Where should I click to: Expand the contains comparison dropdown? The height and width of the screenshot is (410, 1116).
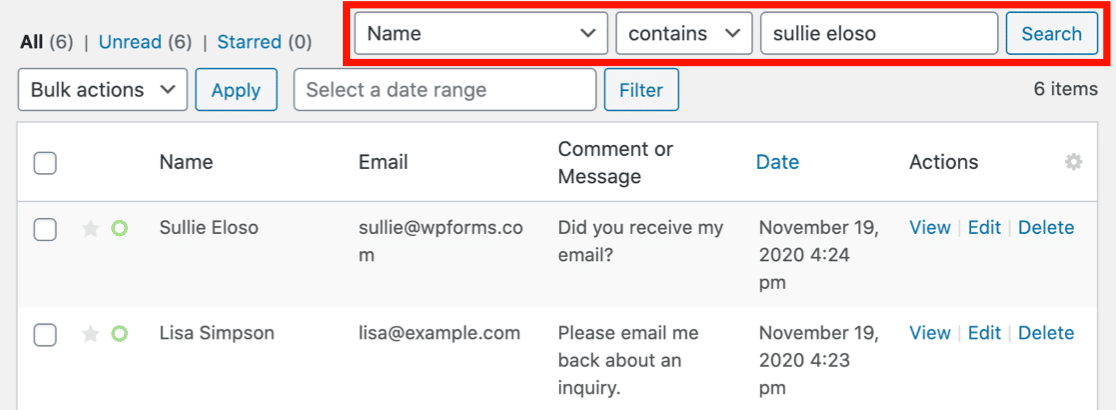coord(684,34)
